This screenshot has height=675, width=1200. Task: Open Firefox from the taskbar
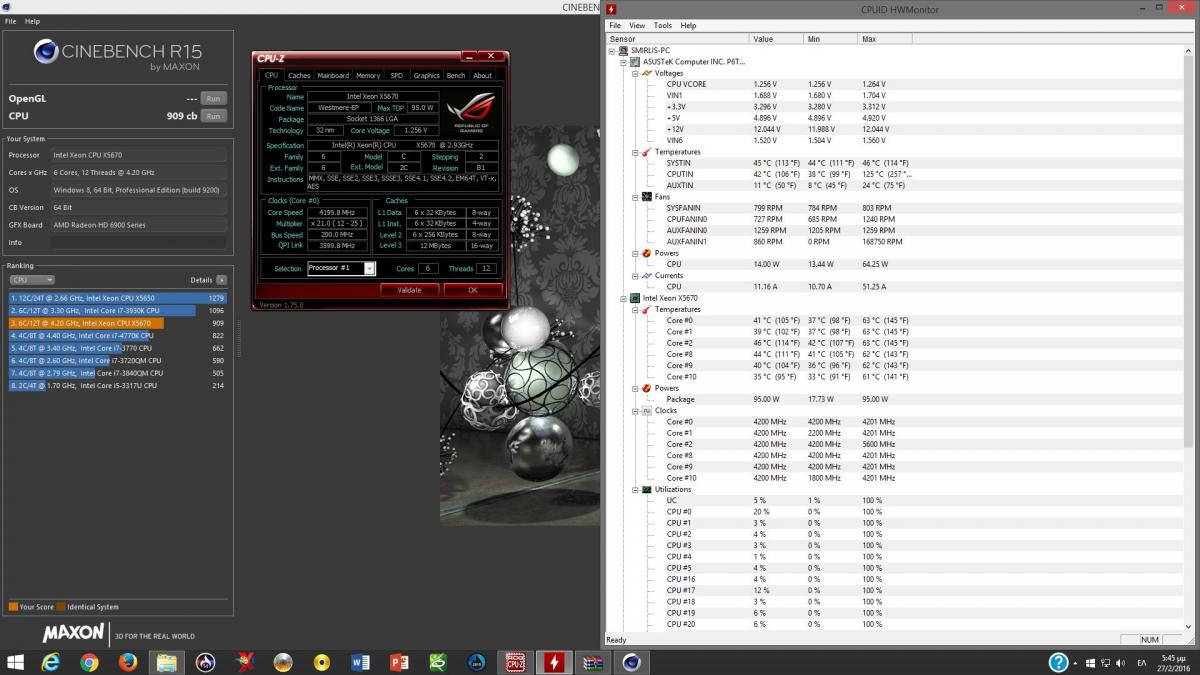[127, 662]
